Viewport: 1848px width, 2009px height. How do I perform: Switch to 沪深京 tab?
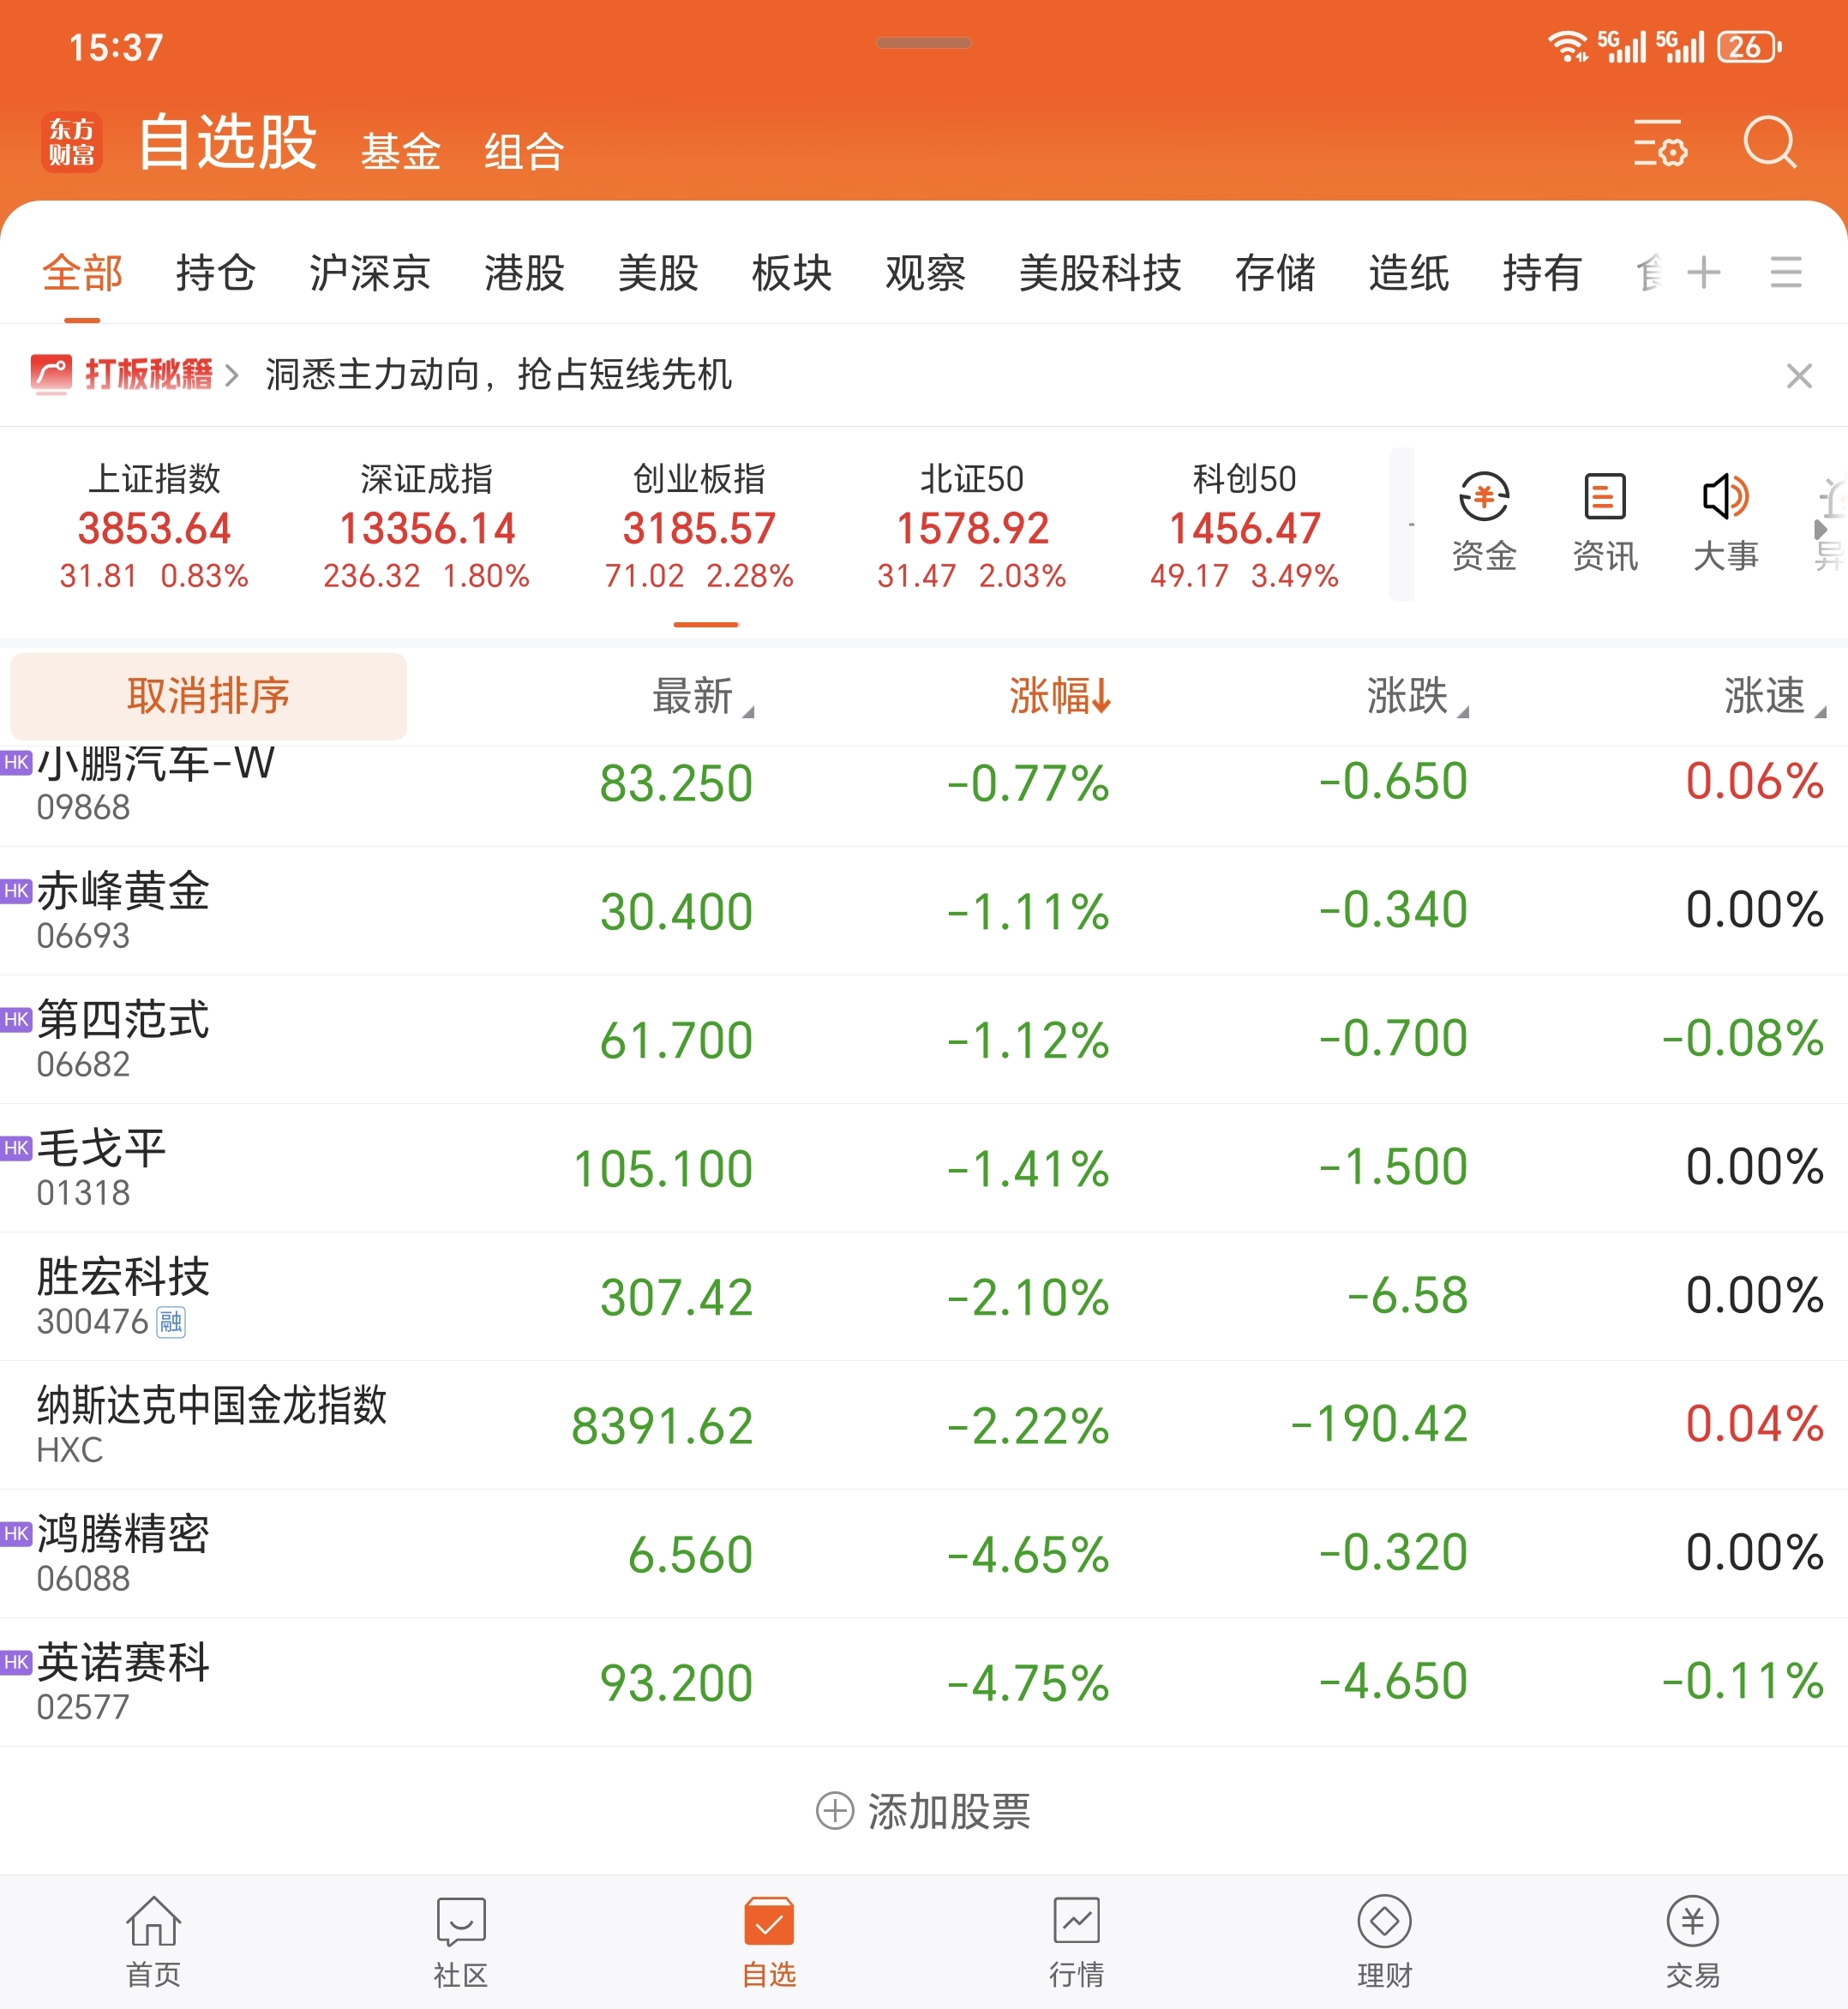point(370,273)
